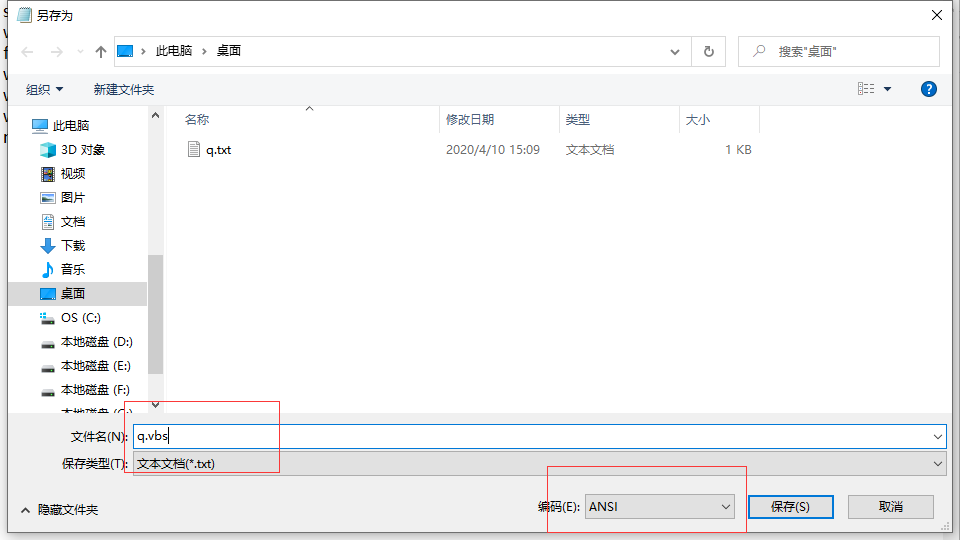Open 本地磁盘 (D:) in sidebar
The image size is (960, 540).
pos(86,342)
